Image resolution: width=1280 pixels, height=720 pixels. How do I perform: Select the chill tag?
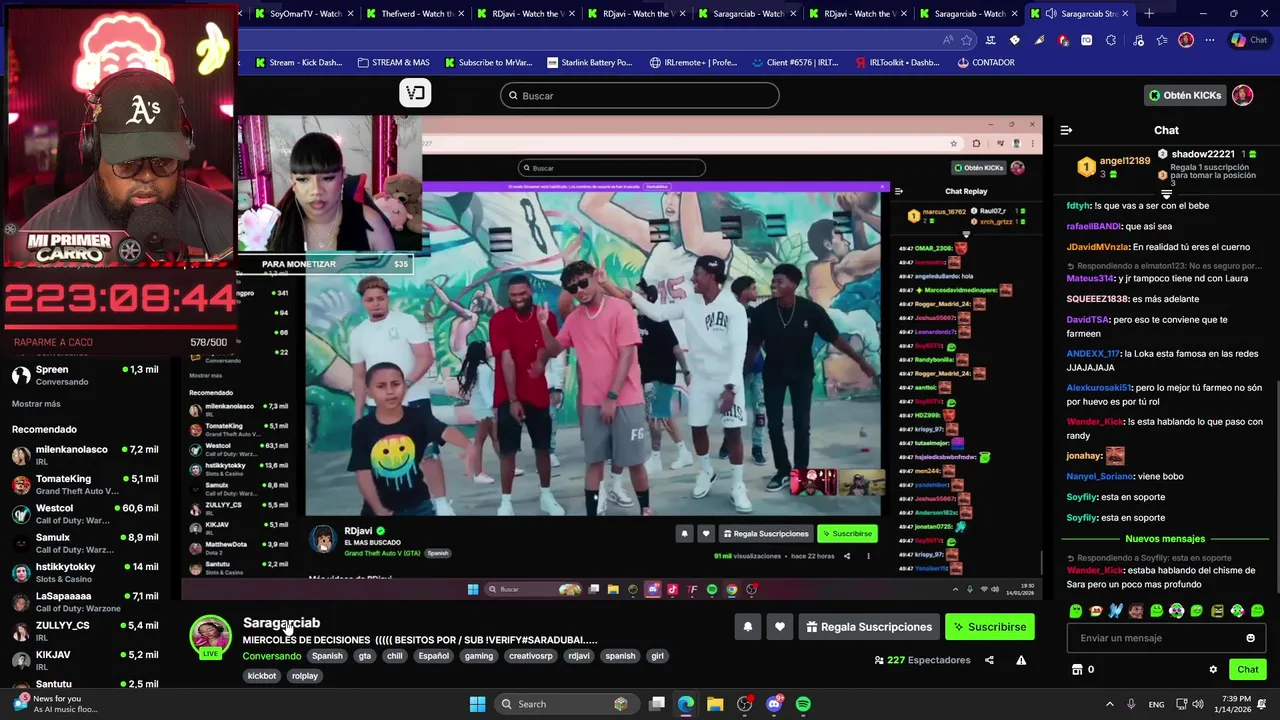tap(395, 656)
